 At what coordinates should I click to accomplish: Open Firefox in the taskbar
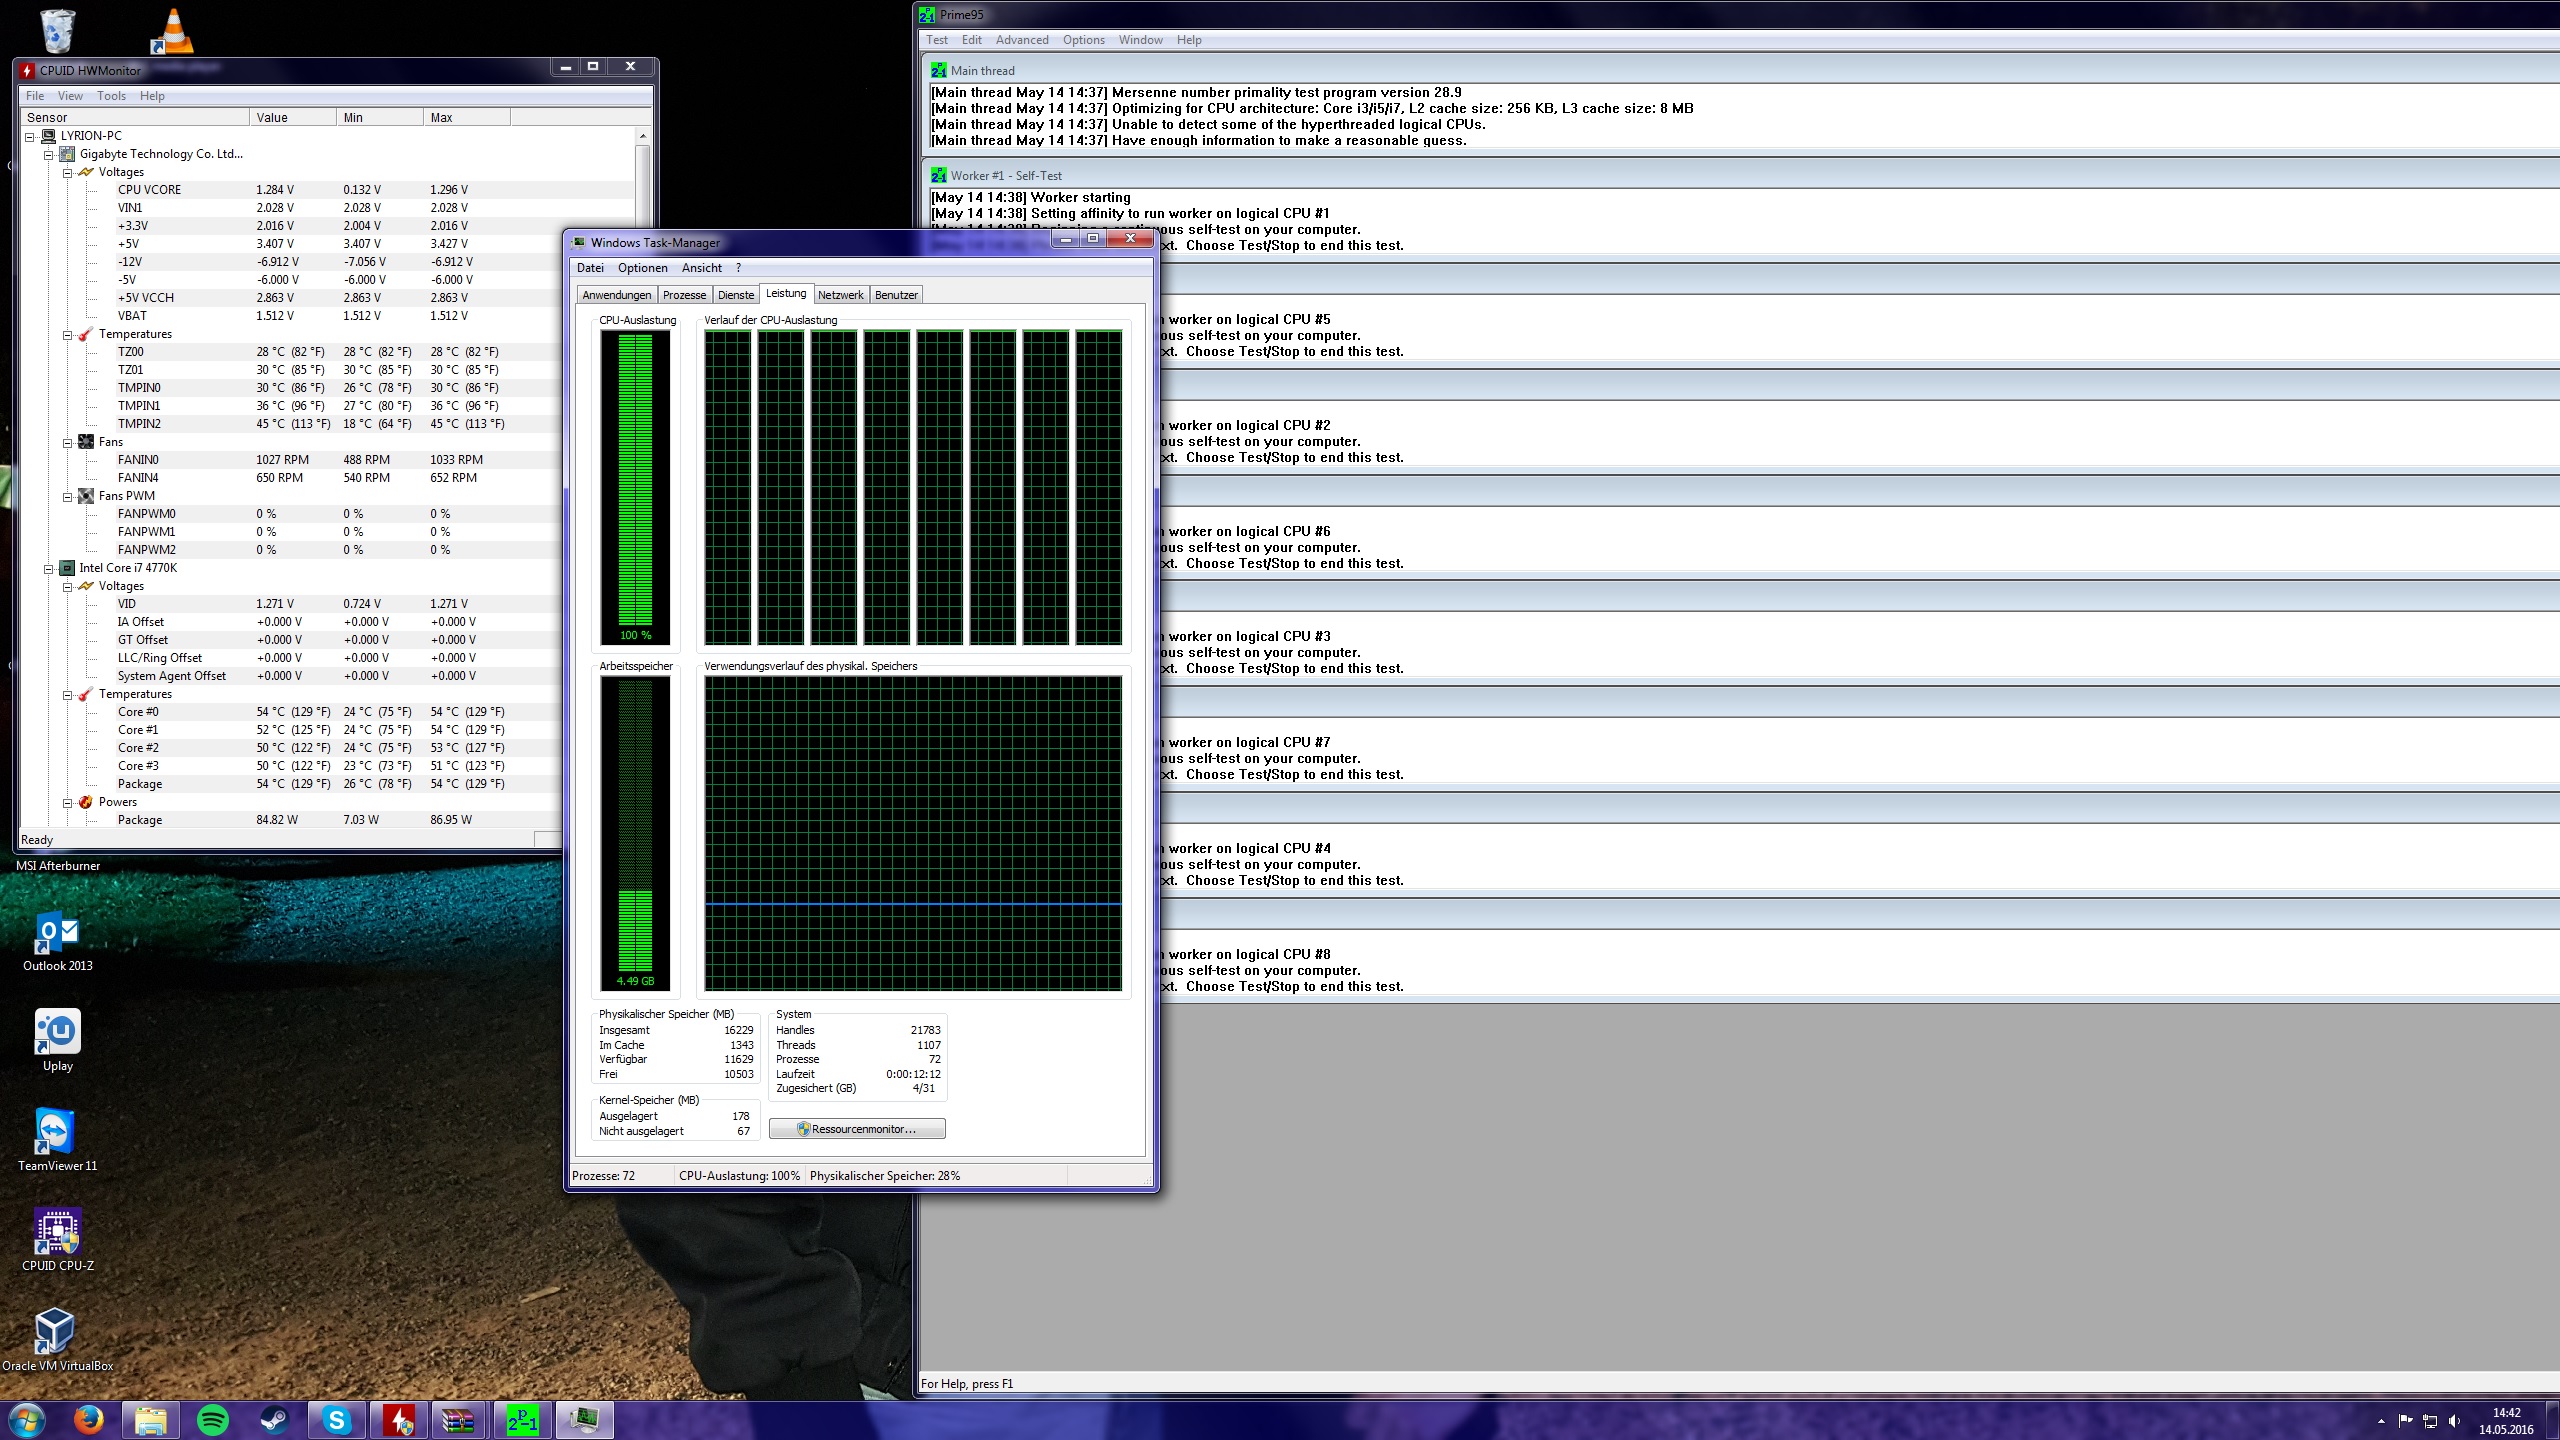[89, 1420]
